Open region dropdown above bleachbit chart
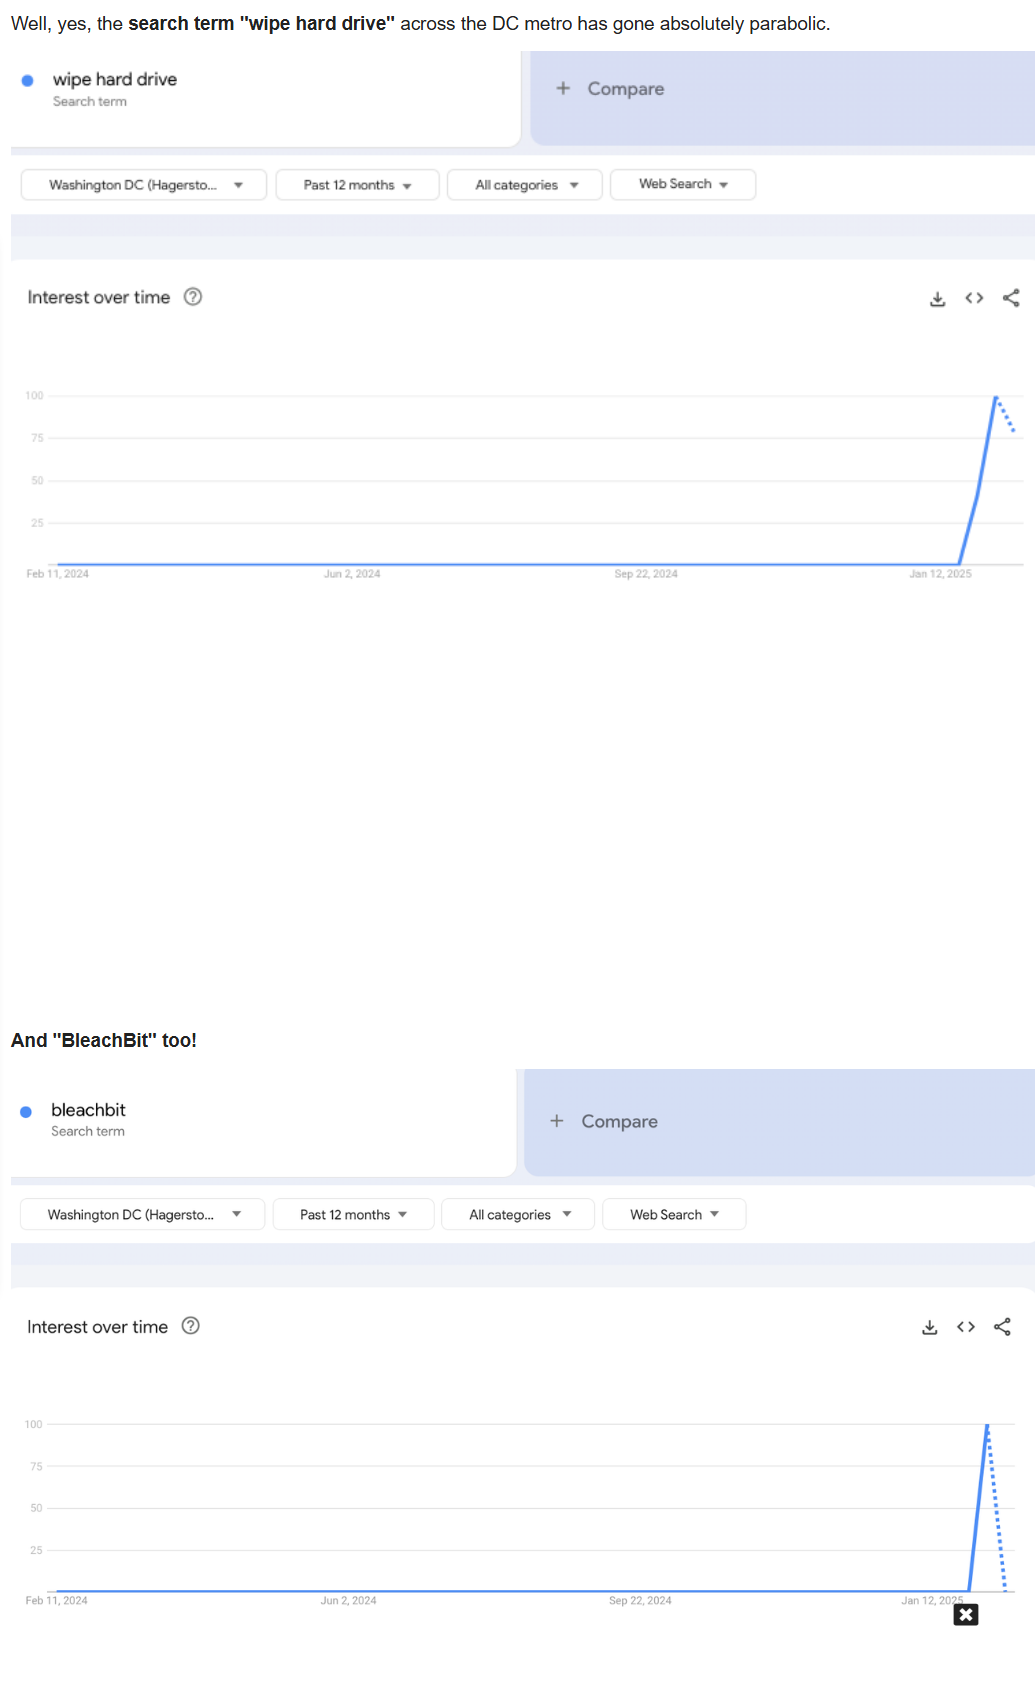This screenshot has height=1681, width=1035. (x=142, y=1214)
